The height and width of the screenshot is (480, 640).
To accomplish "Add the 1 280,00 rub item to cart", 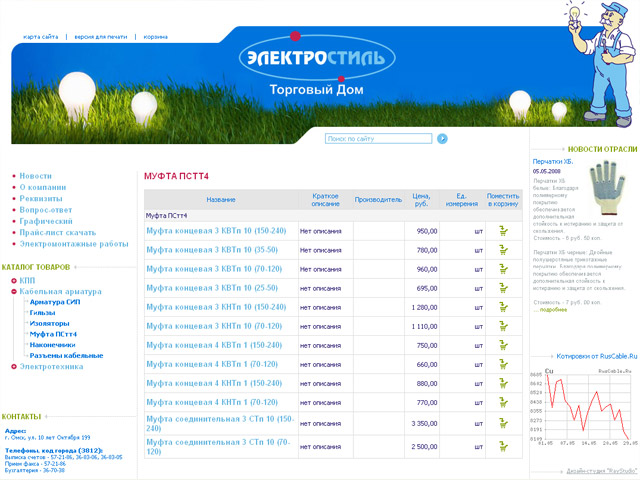I will coord(503,307).
